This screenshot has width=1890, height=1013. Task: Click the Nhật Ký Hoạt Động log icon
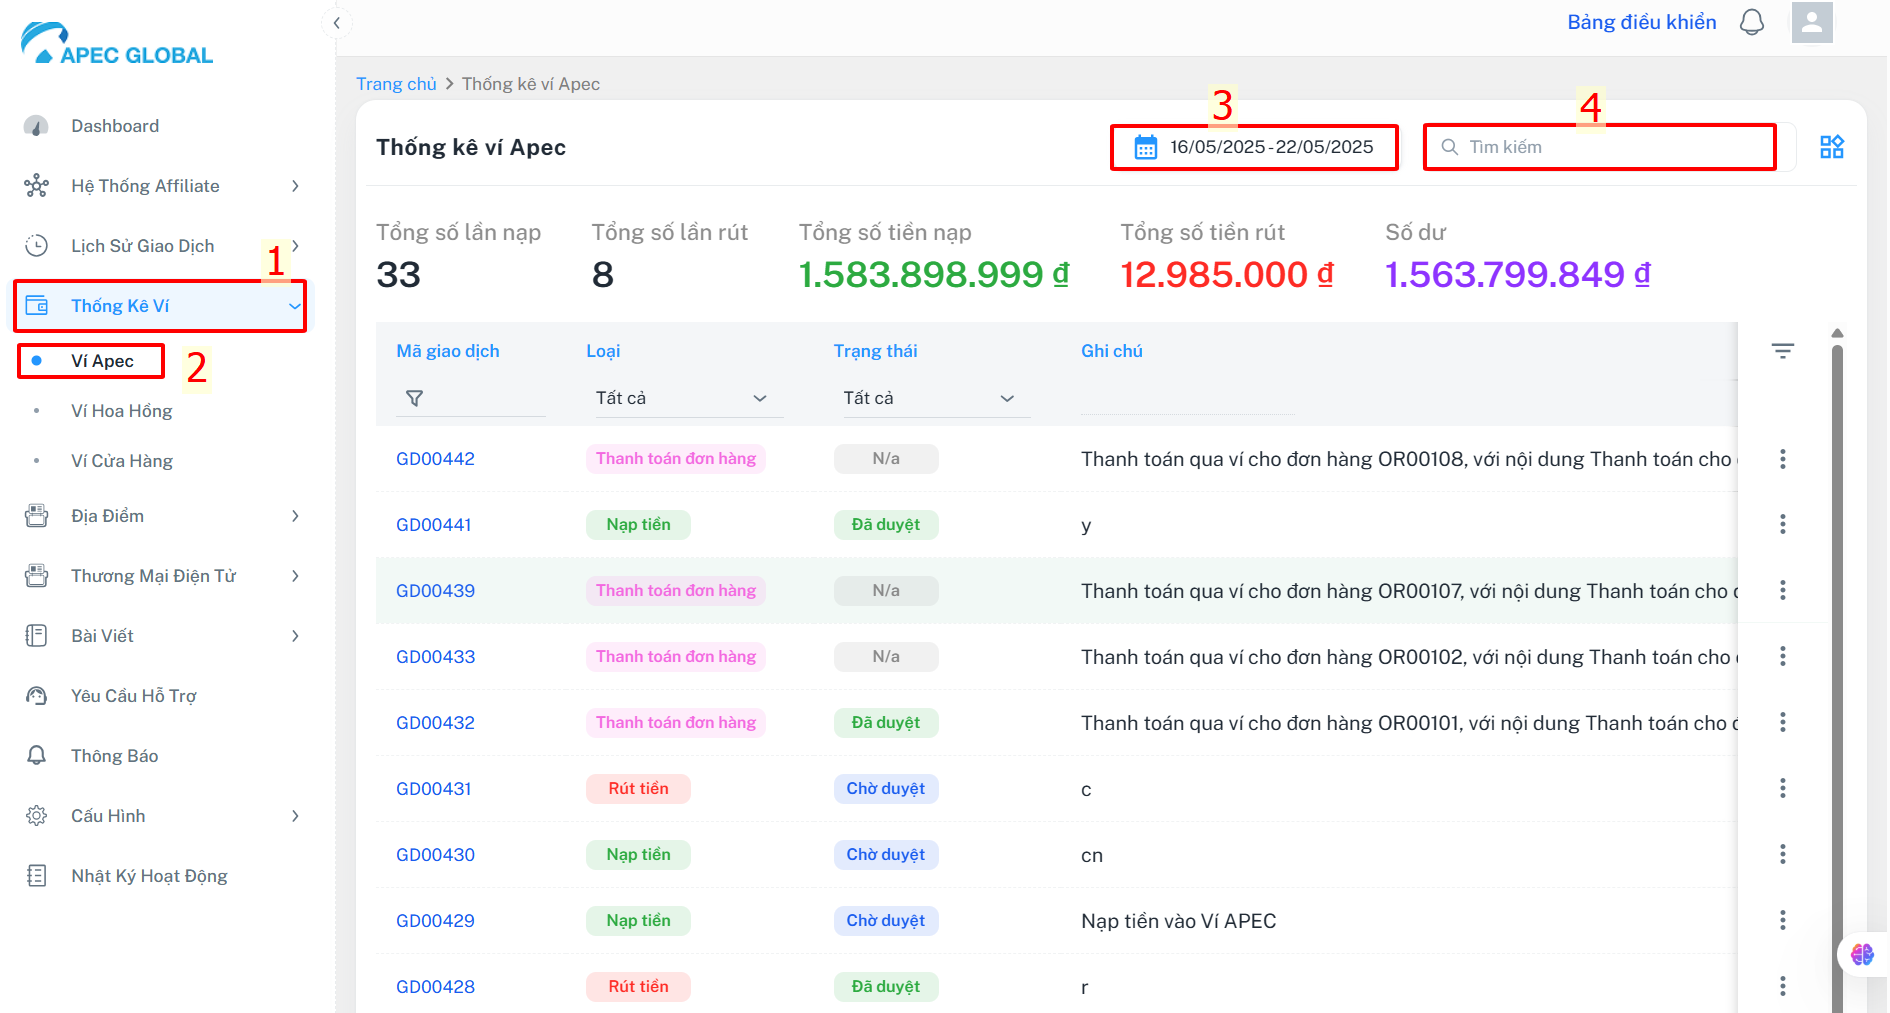(36, 876)
